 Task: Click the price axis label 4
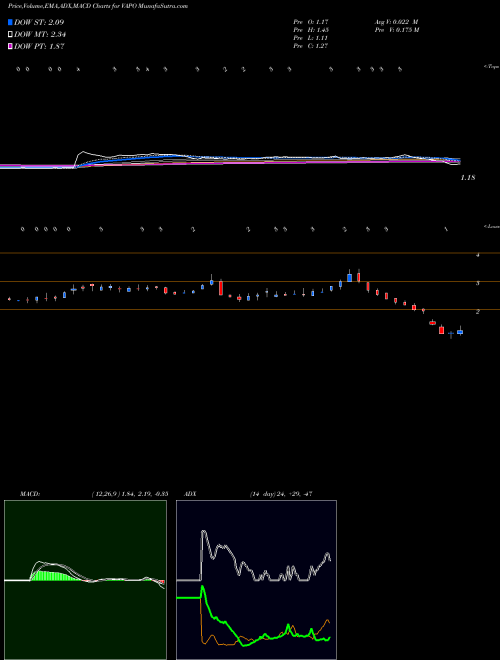click(477, 255)
